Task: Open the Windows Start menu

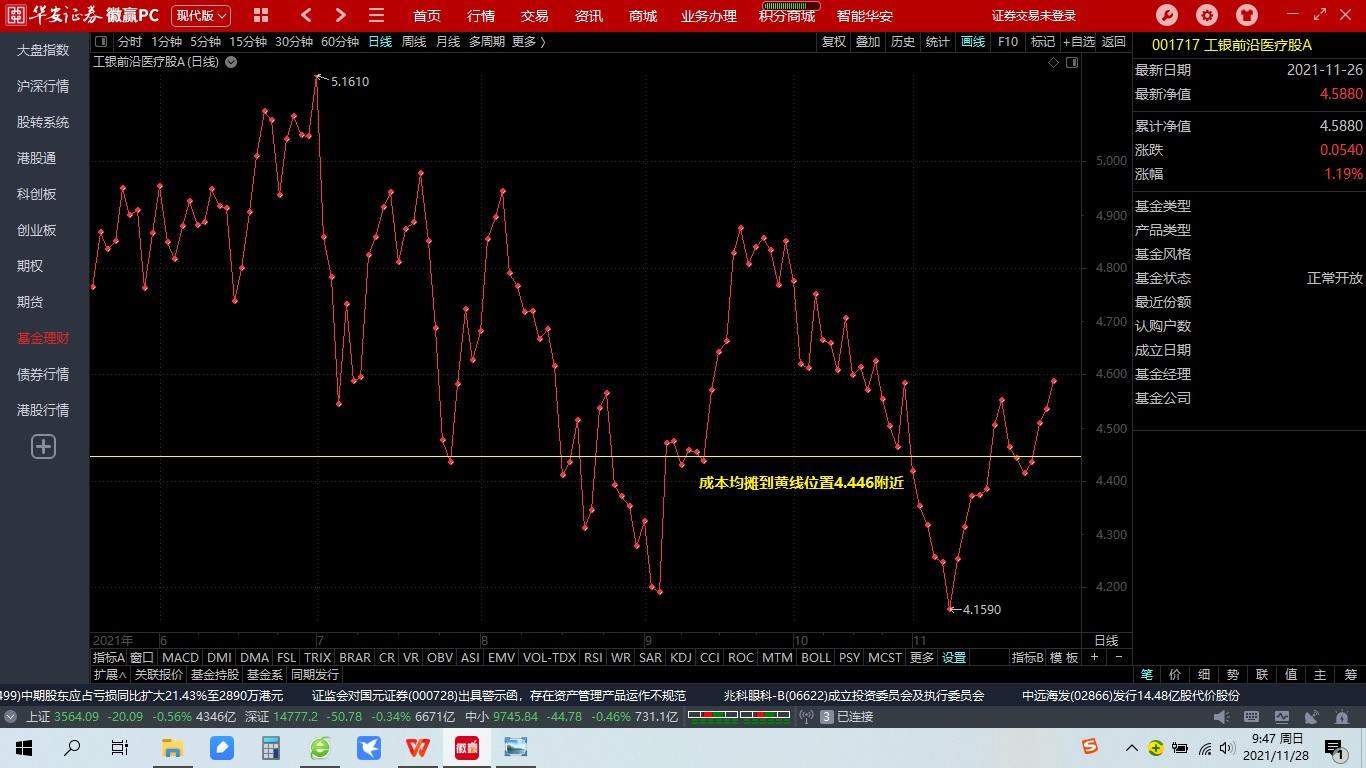Action: (x=24, y=748)
